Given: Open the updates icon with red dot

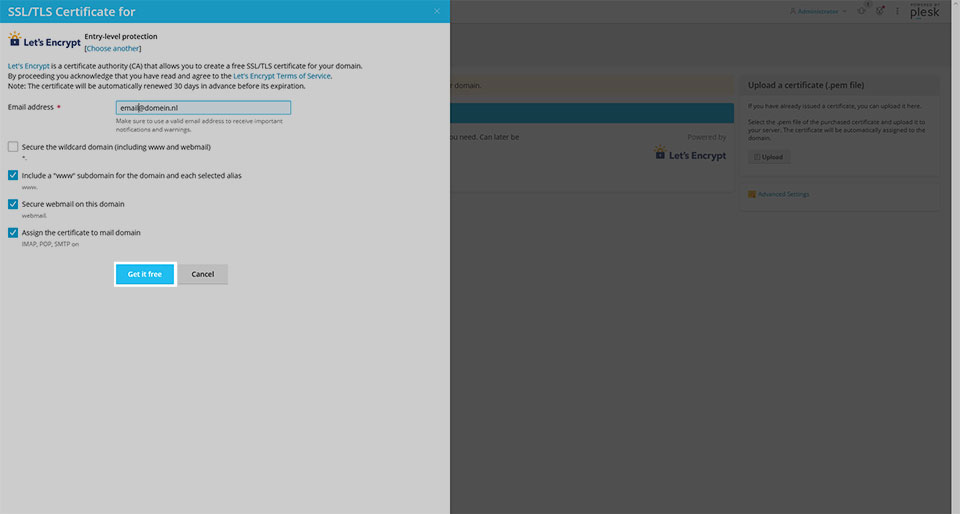Looking at the screenshot, I should click(880, 10).
